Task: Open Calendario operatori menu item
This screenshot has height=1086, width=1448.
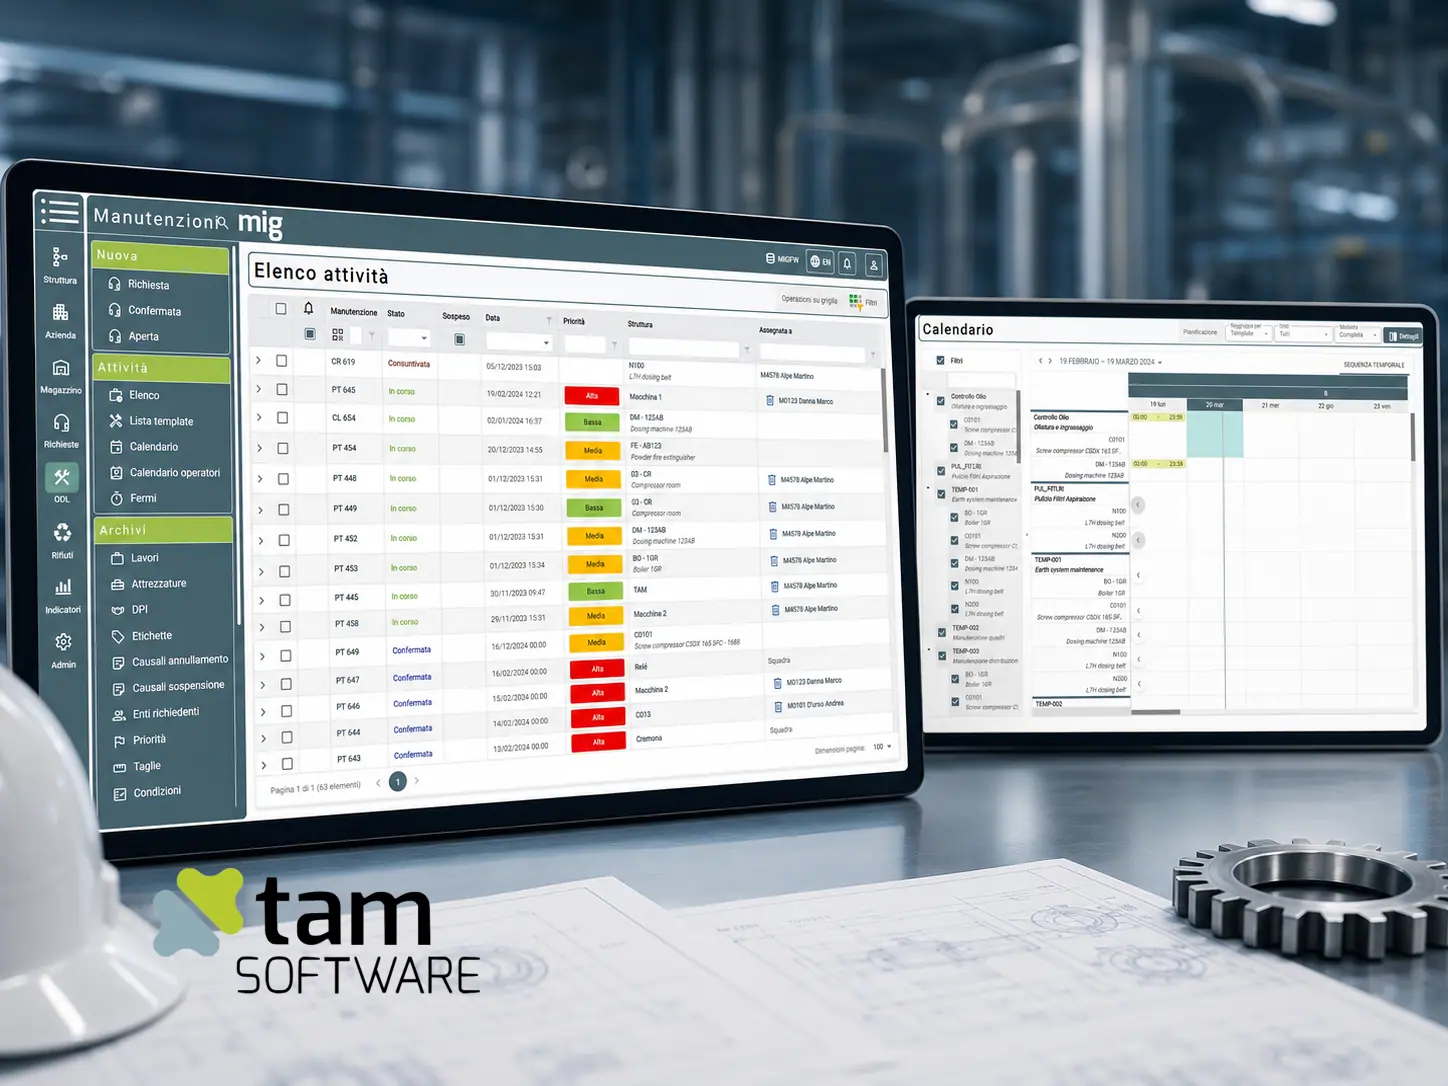Action: [x=174, y=473]
